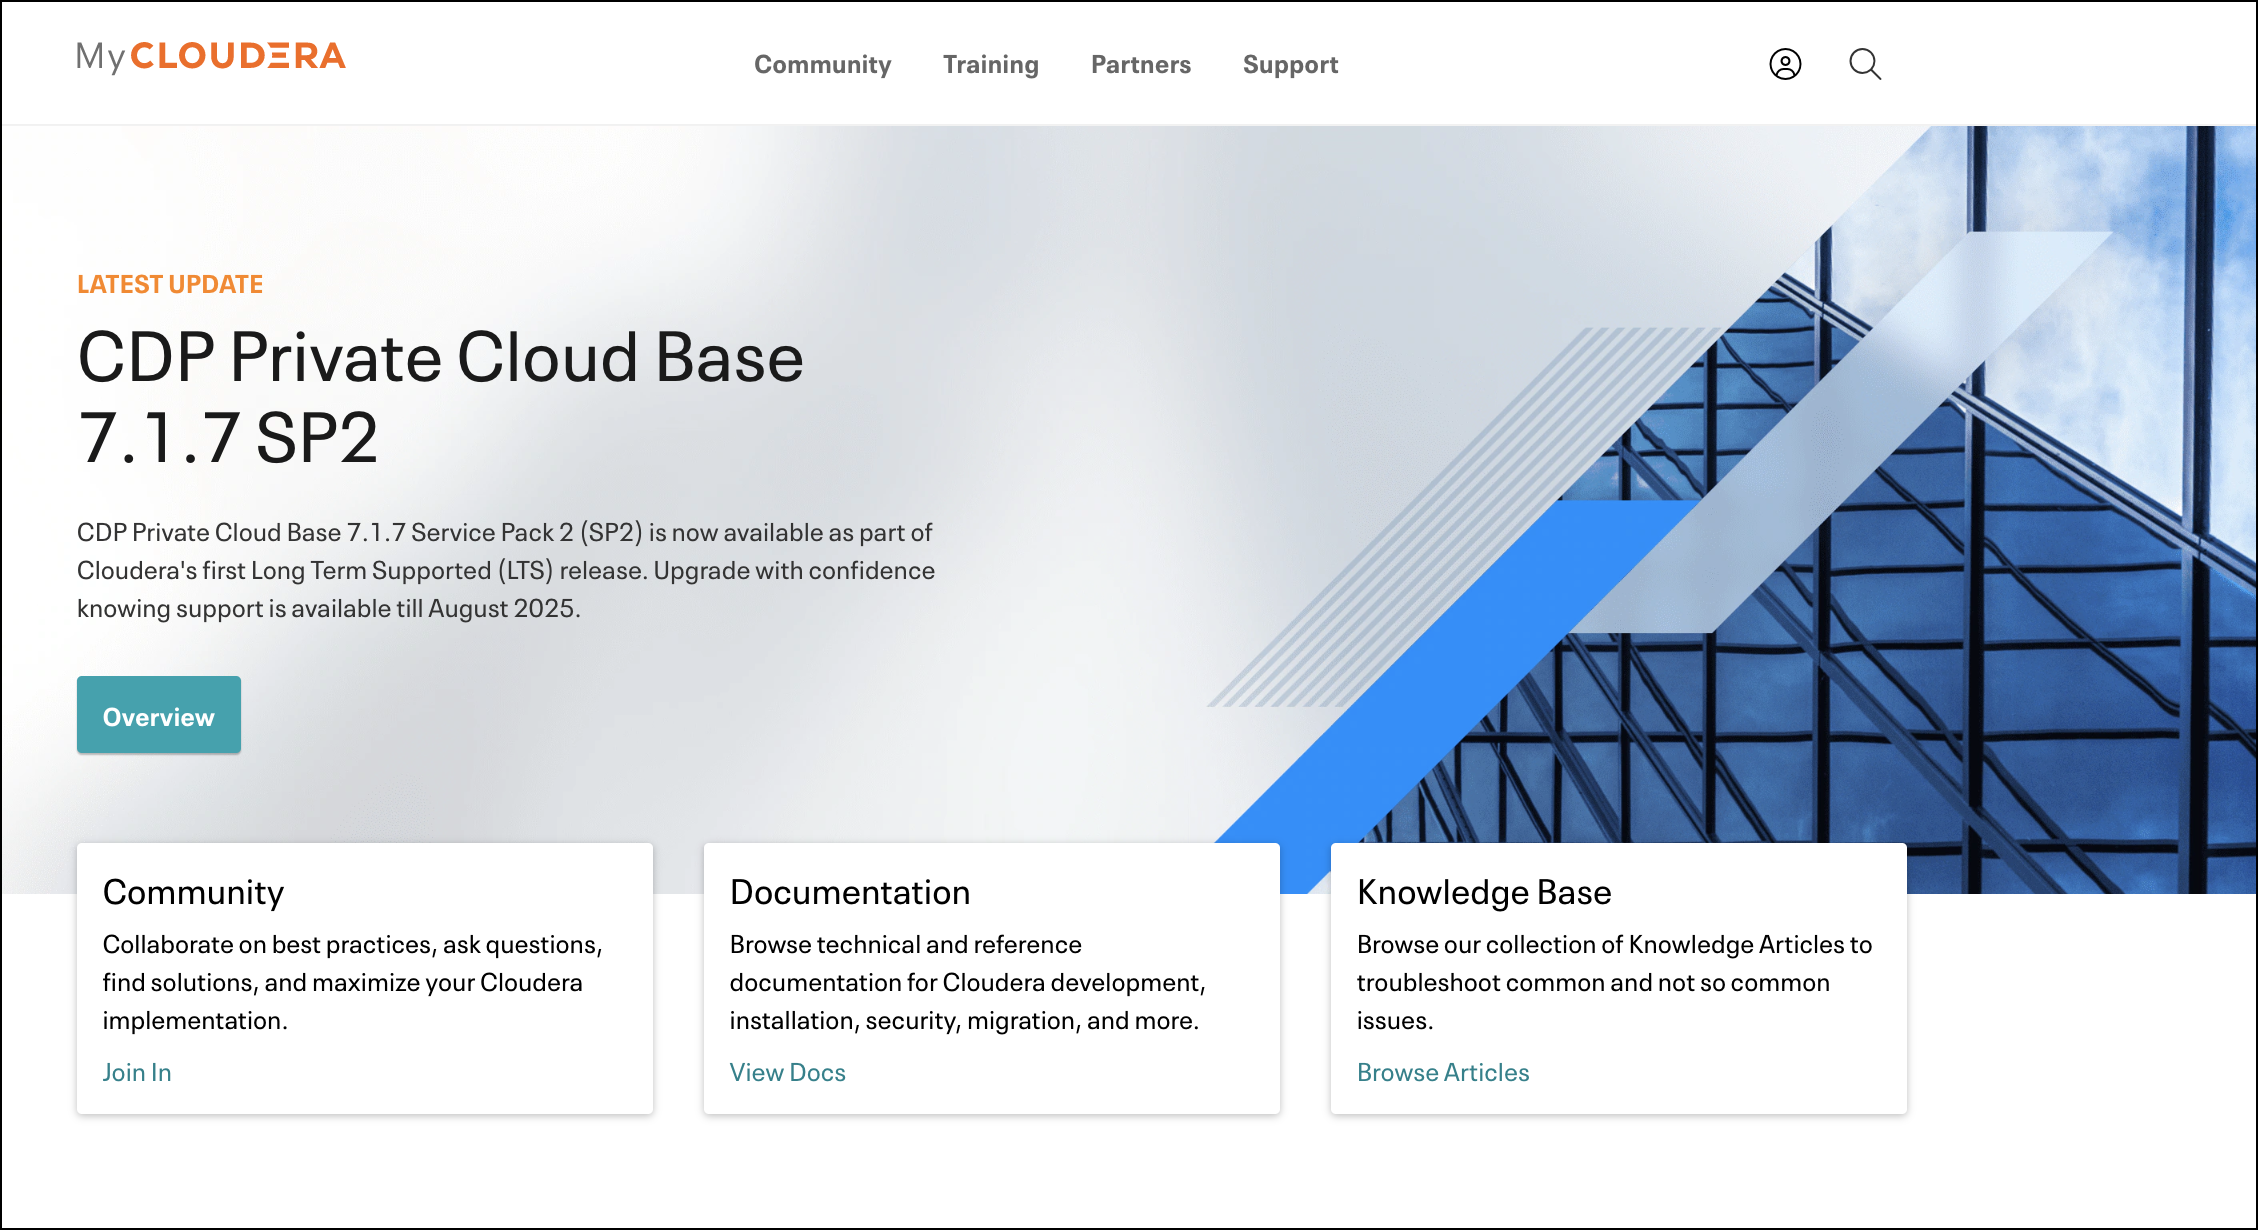Click the LATEST UPDATE label
The image size is (2258, 1230).
pos(170,285)
